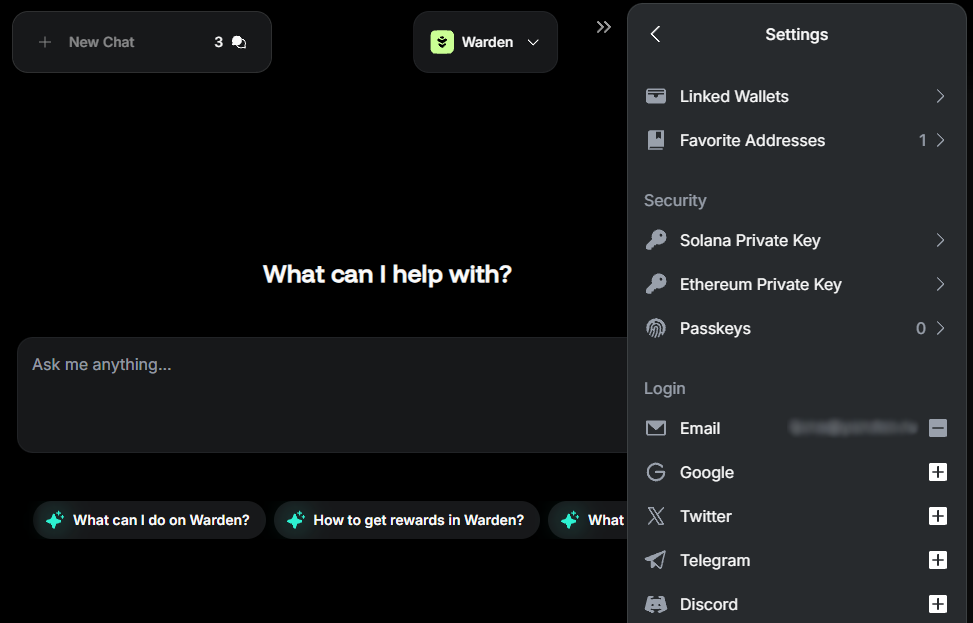Select the Warden agent button

(x=485, y=42)
